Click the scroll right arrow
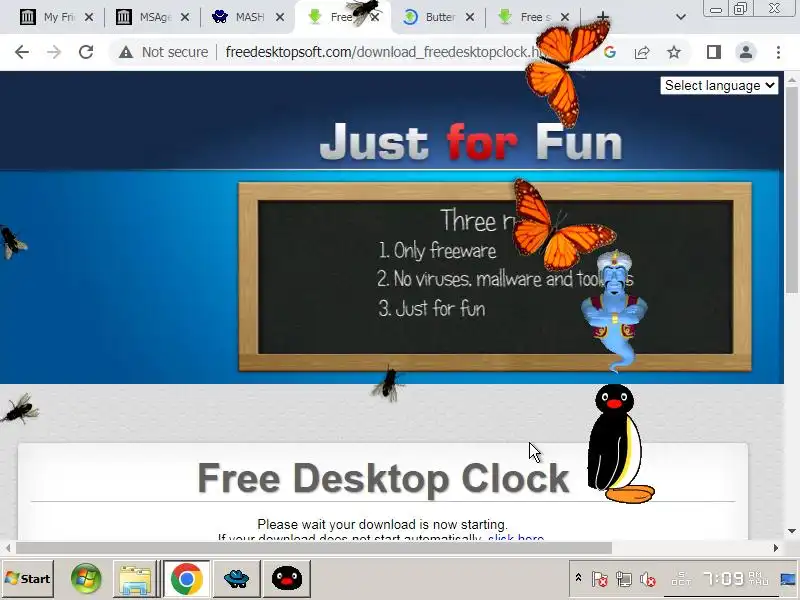Screen dimensions: 800x600 (776, 548)
